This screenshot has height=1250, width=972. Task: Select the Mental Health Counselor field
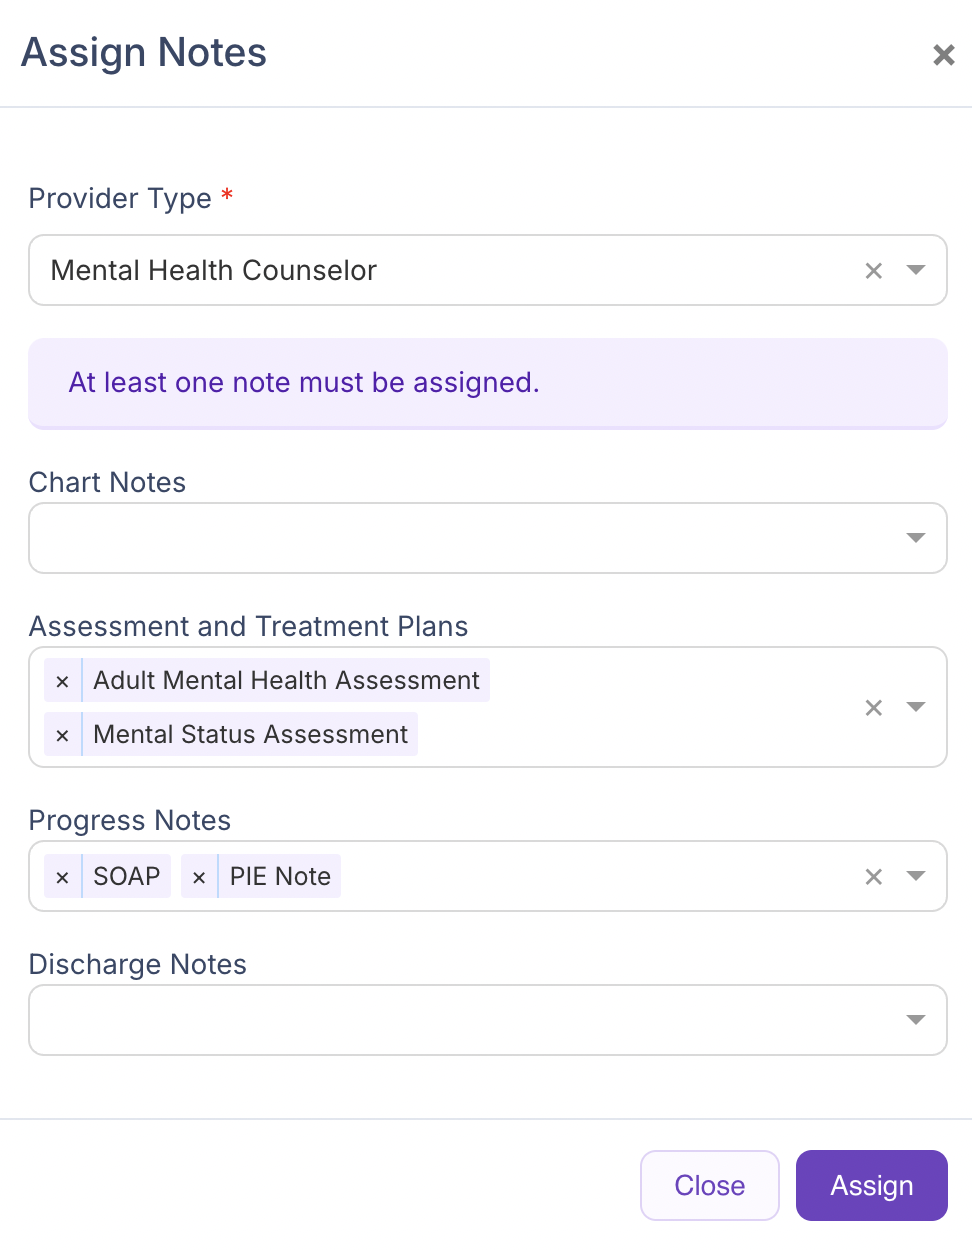400,270
